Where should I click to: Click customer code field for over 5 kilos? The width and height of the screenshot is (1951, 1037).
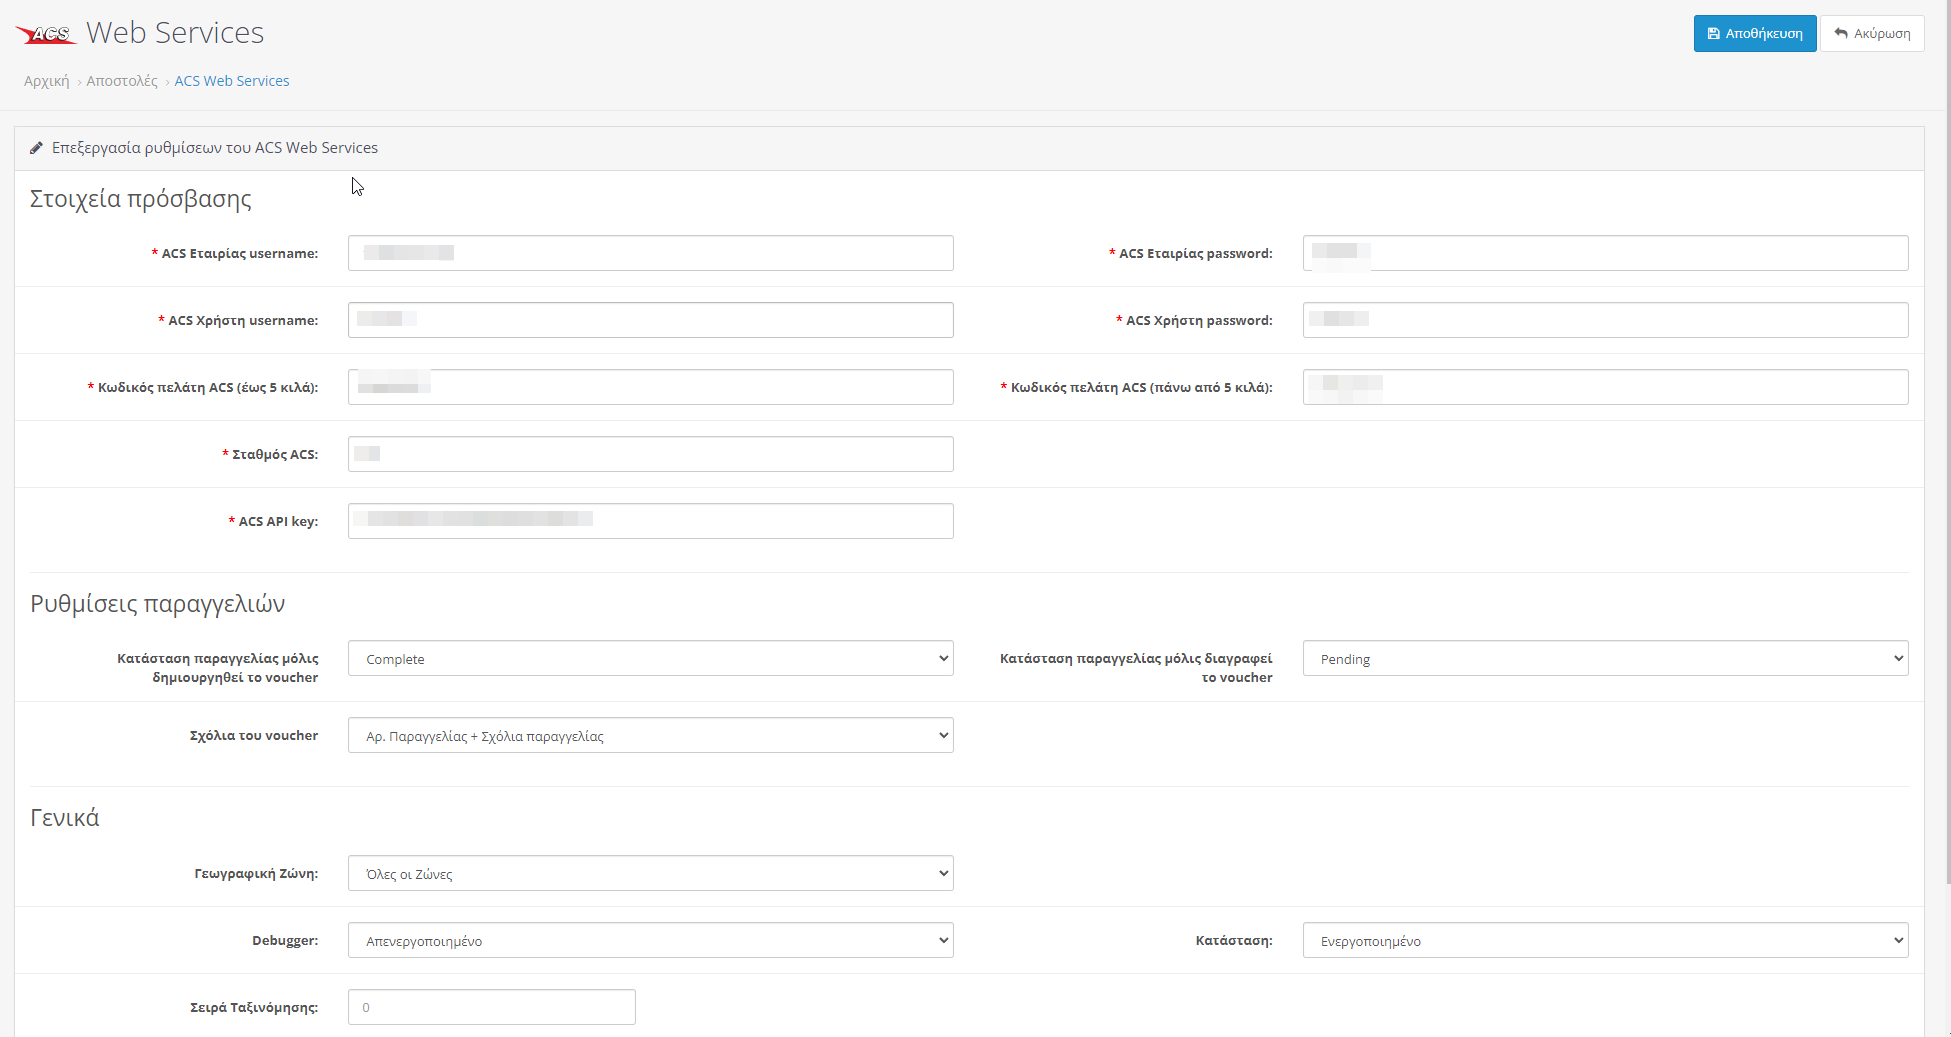tap(1605, 387)
